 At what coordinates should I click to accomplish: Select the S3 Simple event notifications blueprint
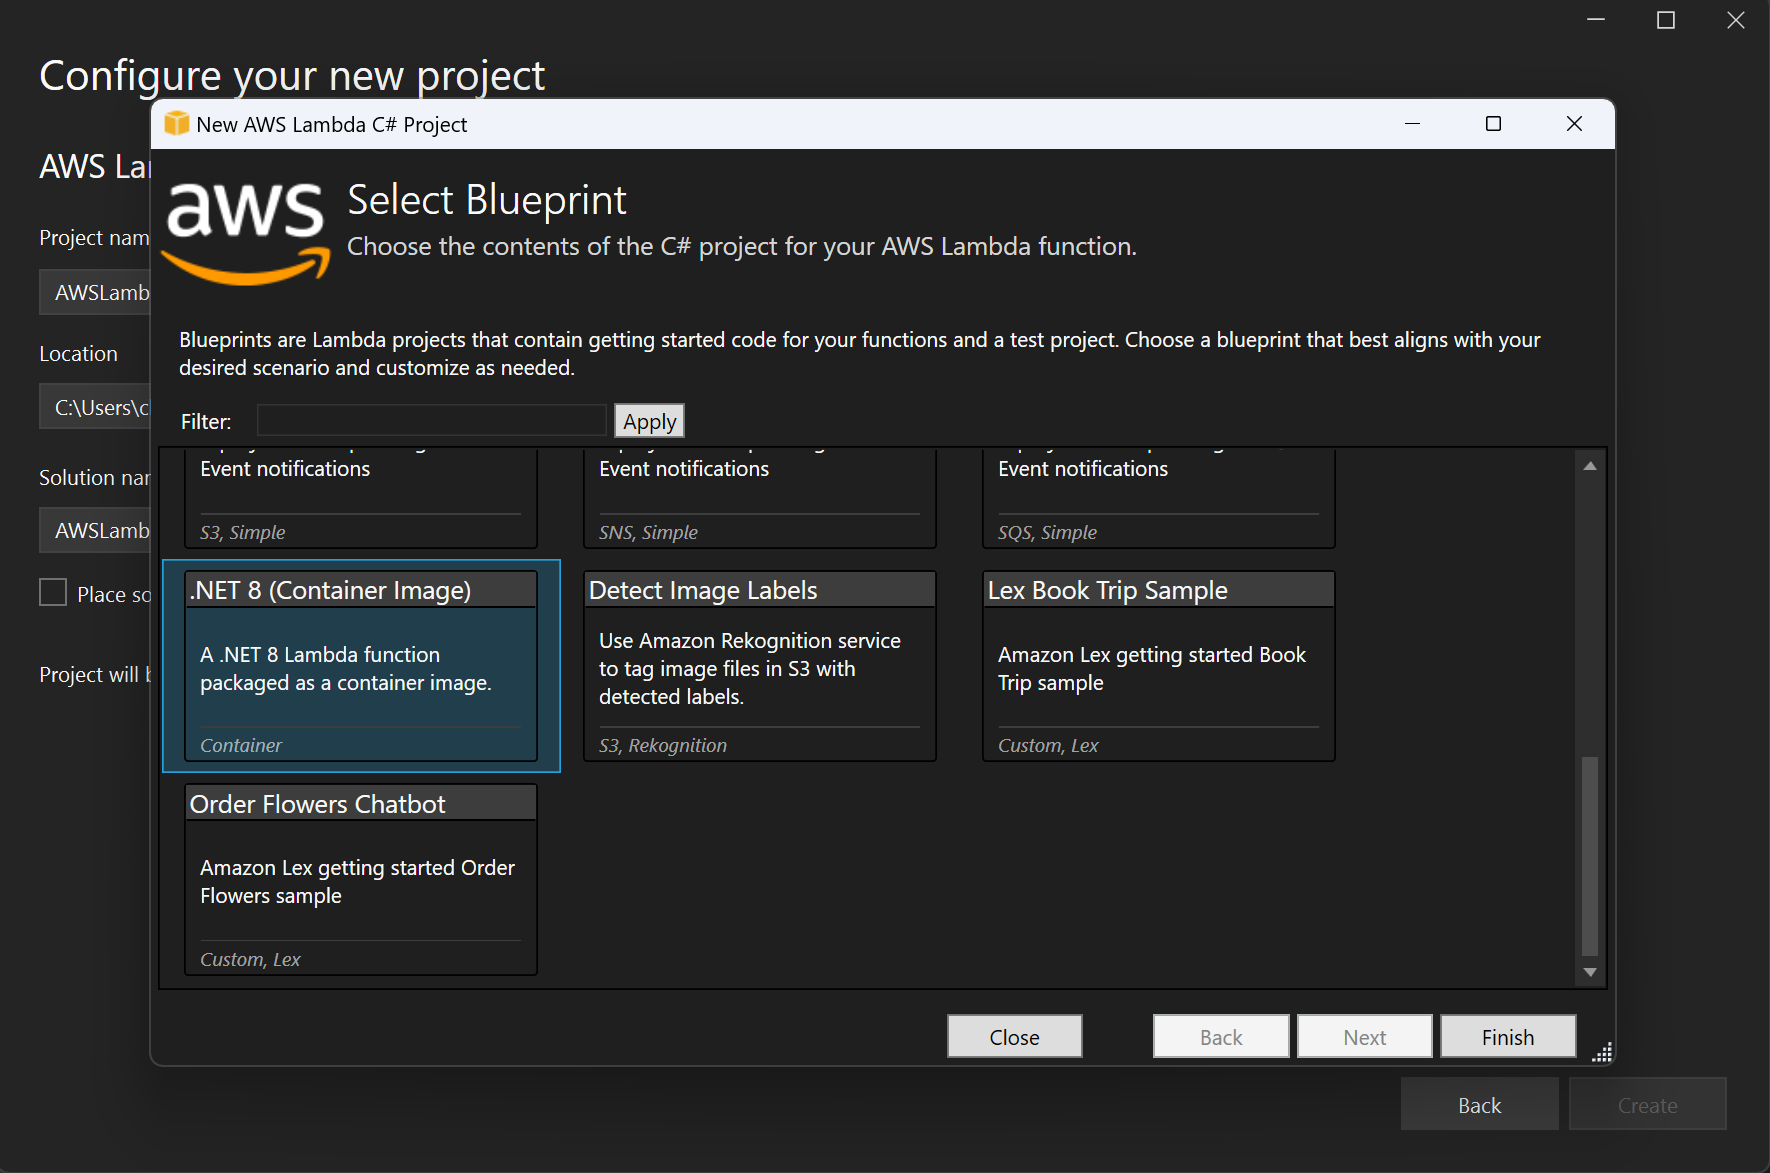click(361, 498)
